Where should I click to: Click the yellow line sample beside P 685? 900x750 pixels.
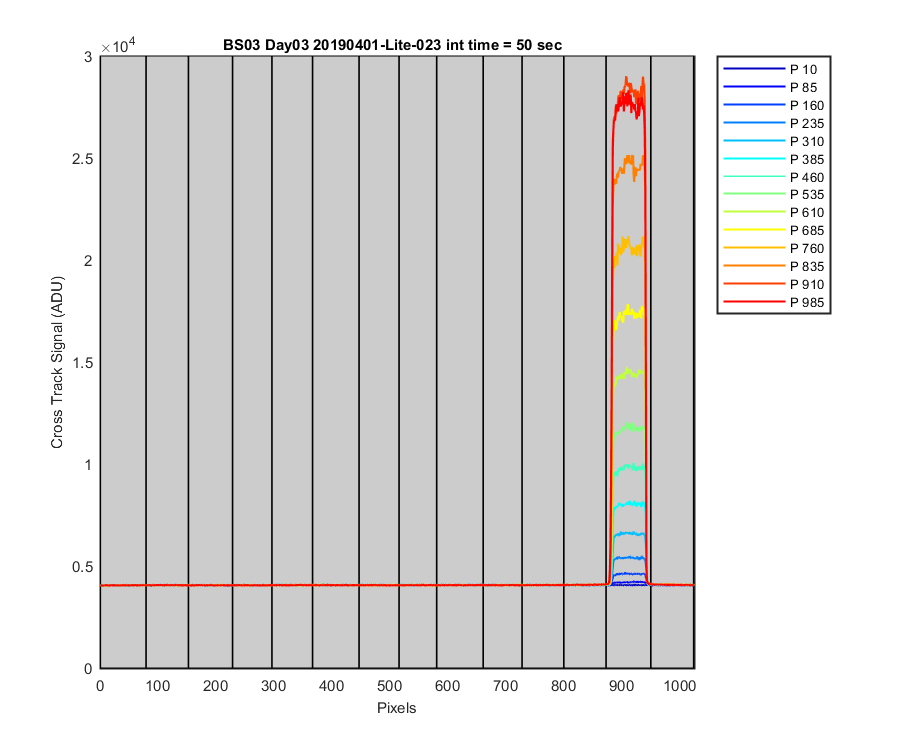(754, 230)
